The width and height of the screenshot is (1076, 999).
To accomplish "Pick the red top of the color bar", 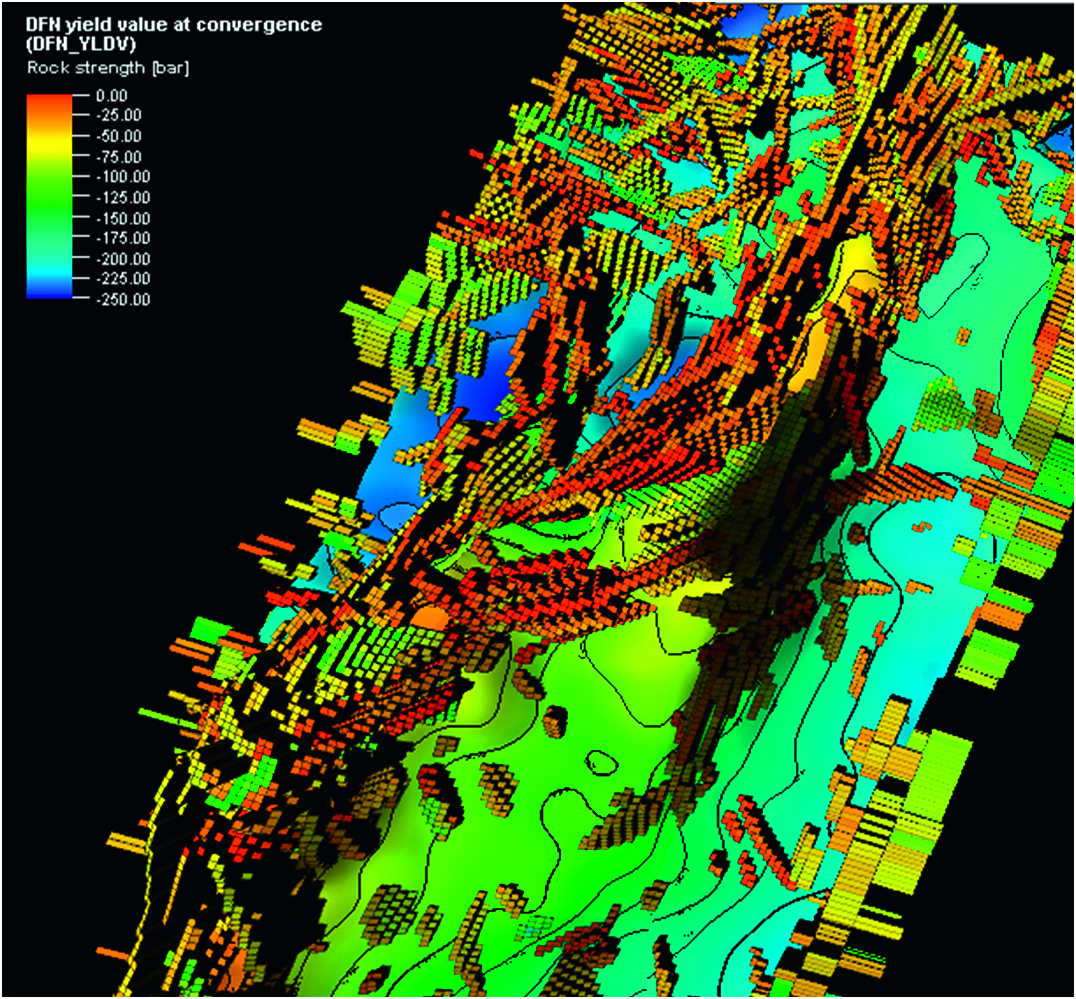I will [48, 99].
